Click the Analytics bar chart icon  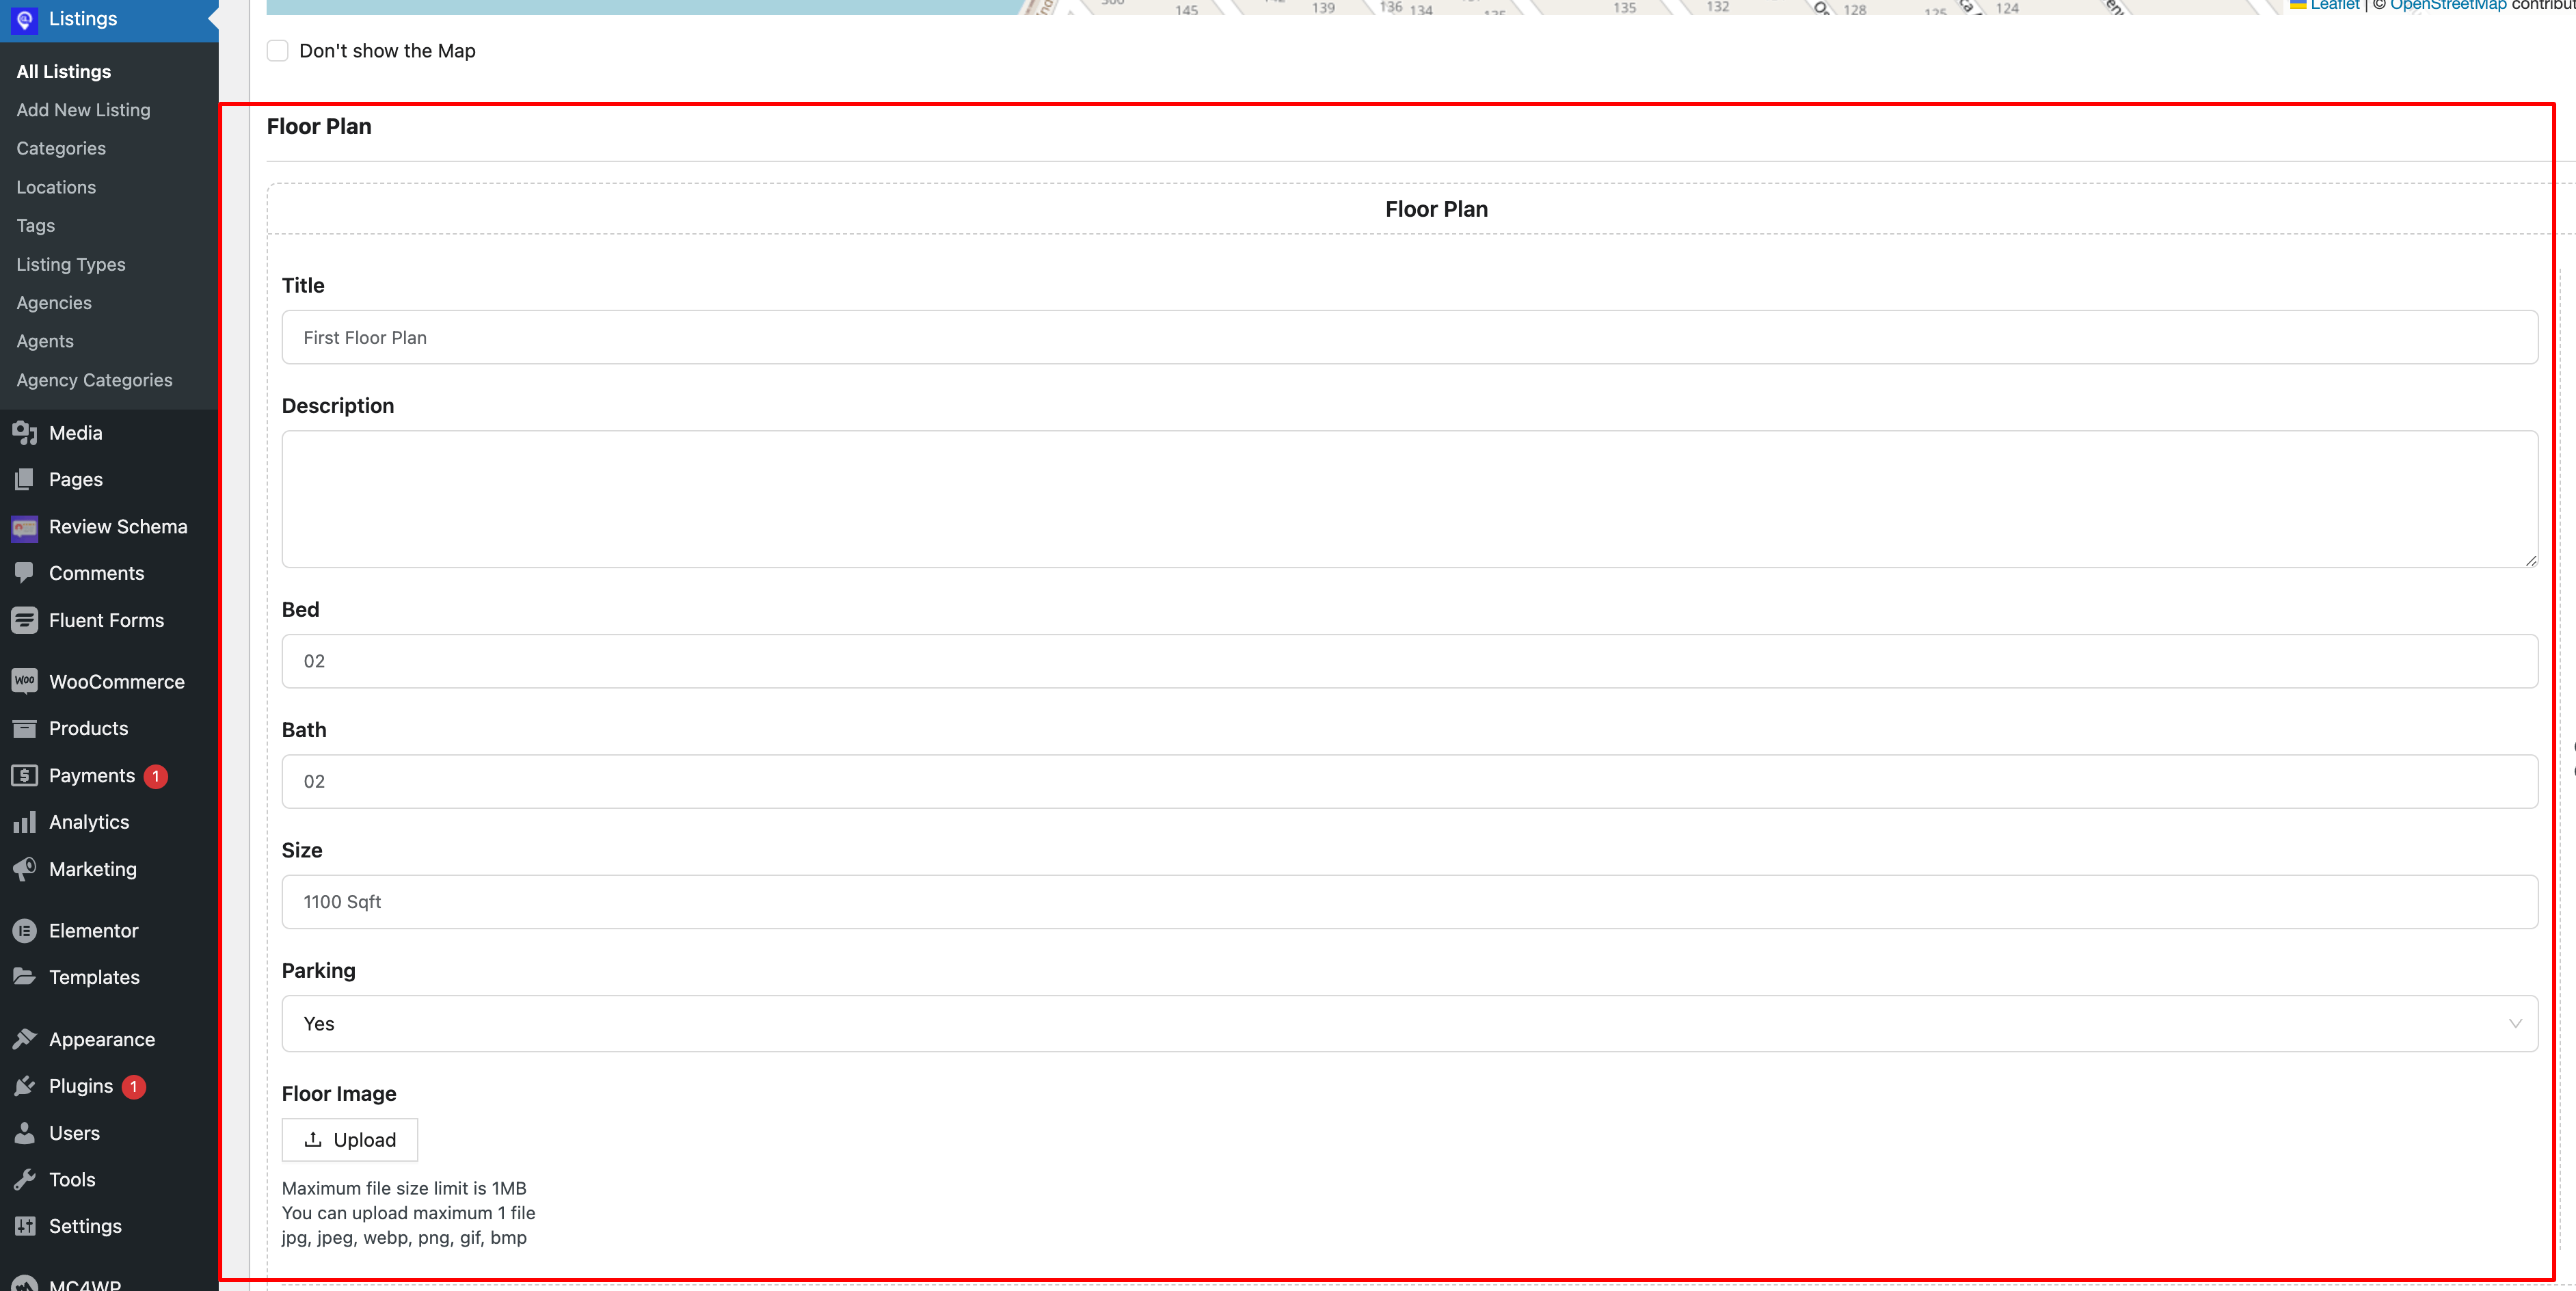pos(25,822)
